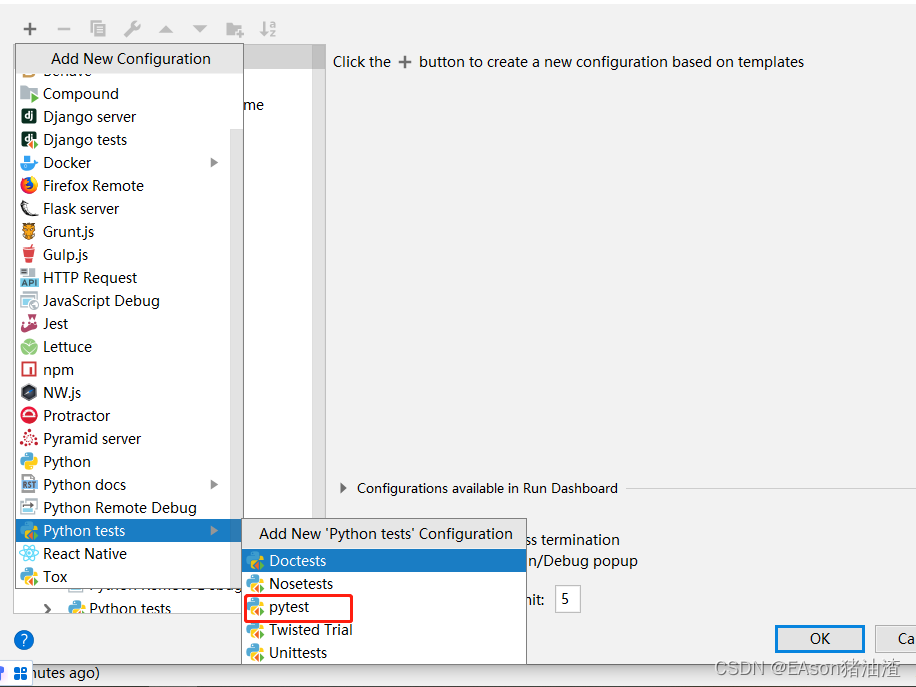Click the Copy Configuration toolbar icon
This screenshot has width=916, height=687.
click(98, 29)
